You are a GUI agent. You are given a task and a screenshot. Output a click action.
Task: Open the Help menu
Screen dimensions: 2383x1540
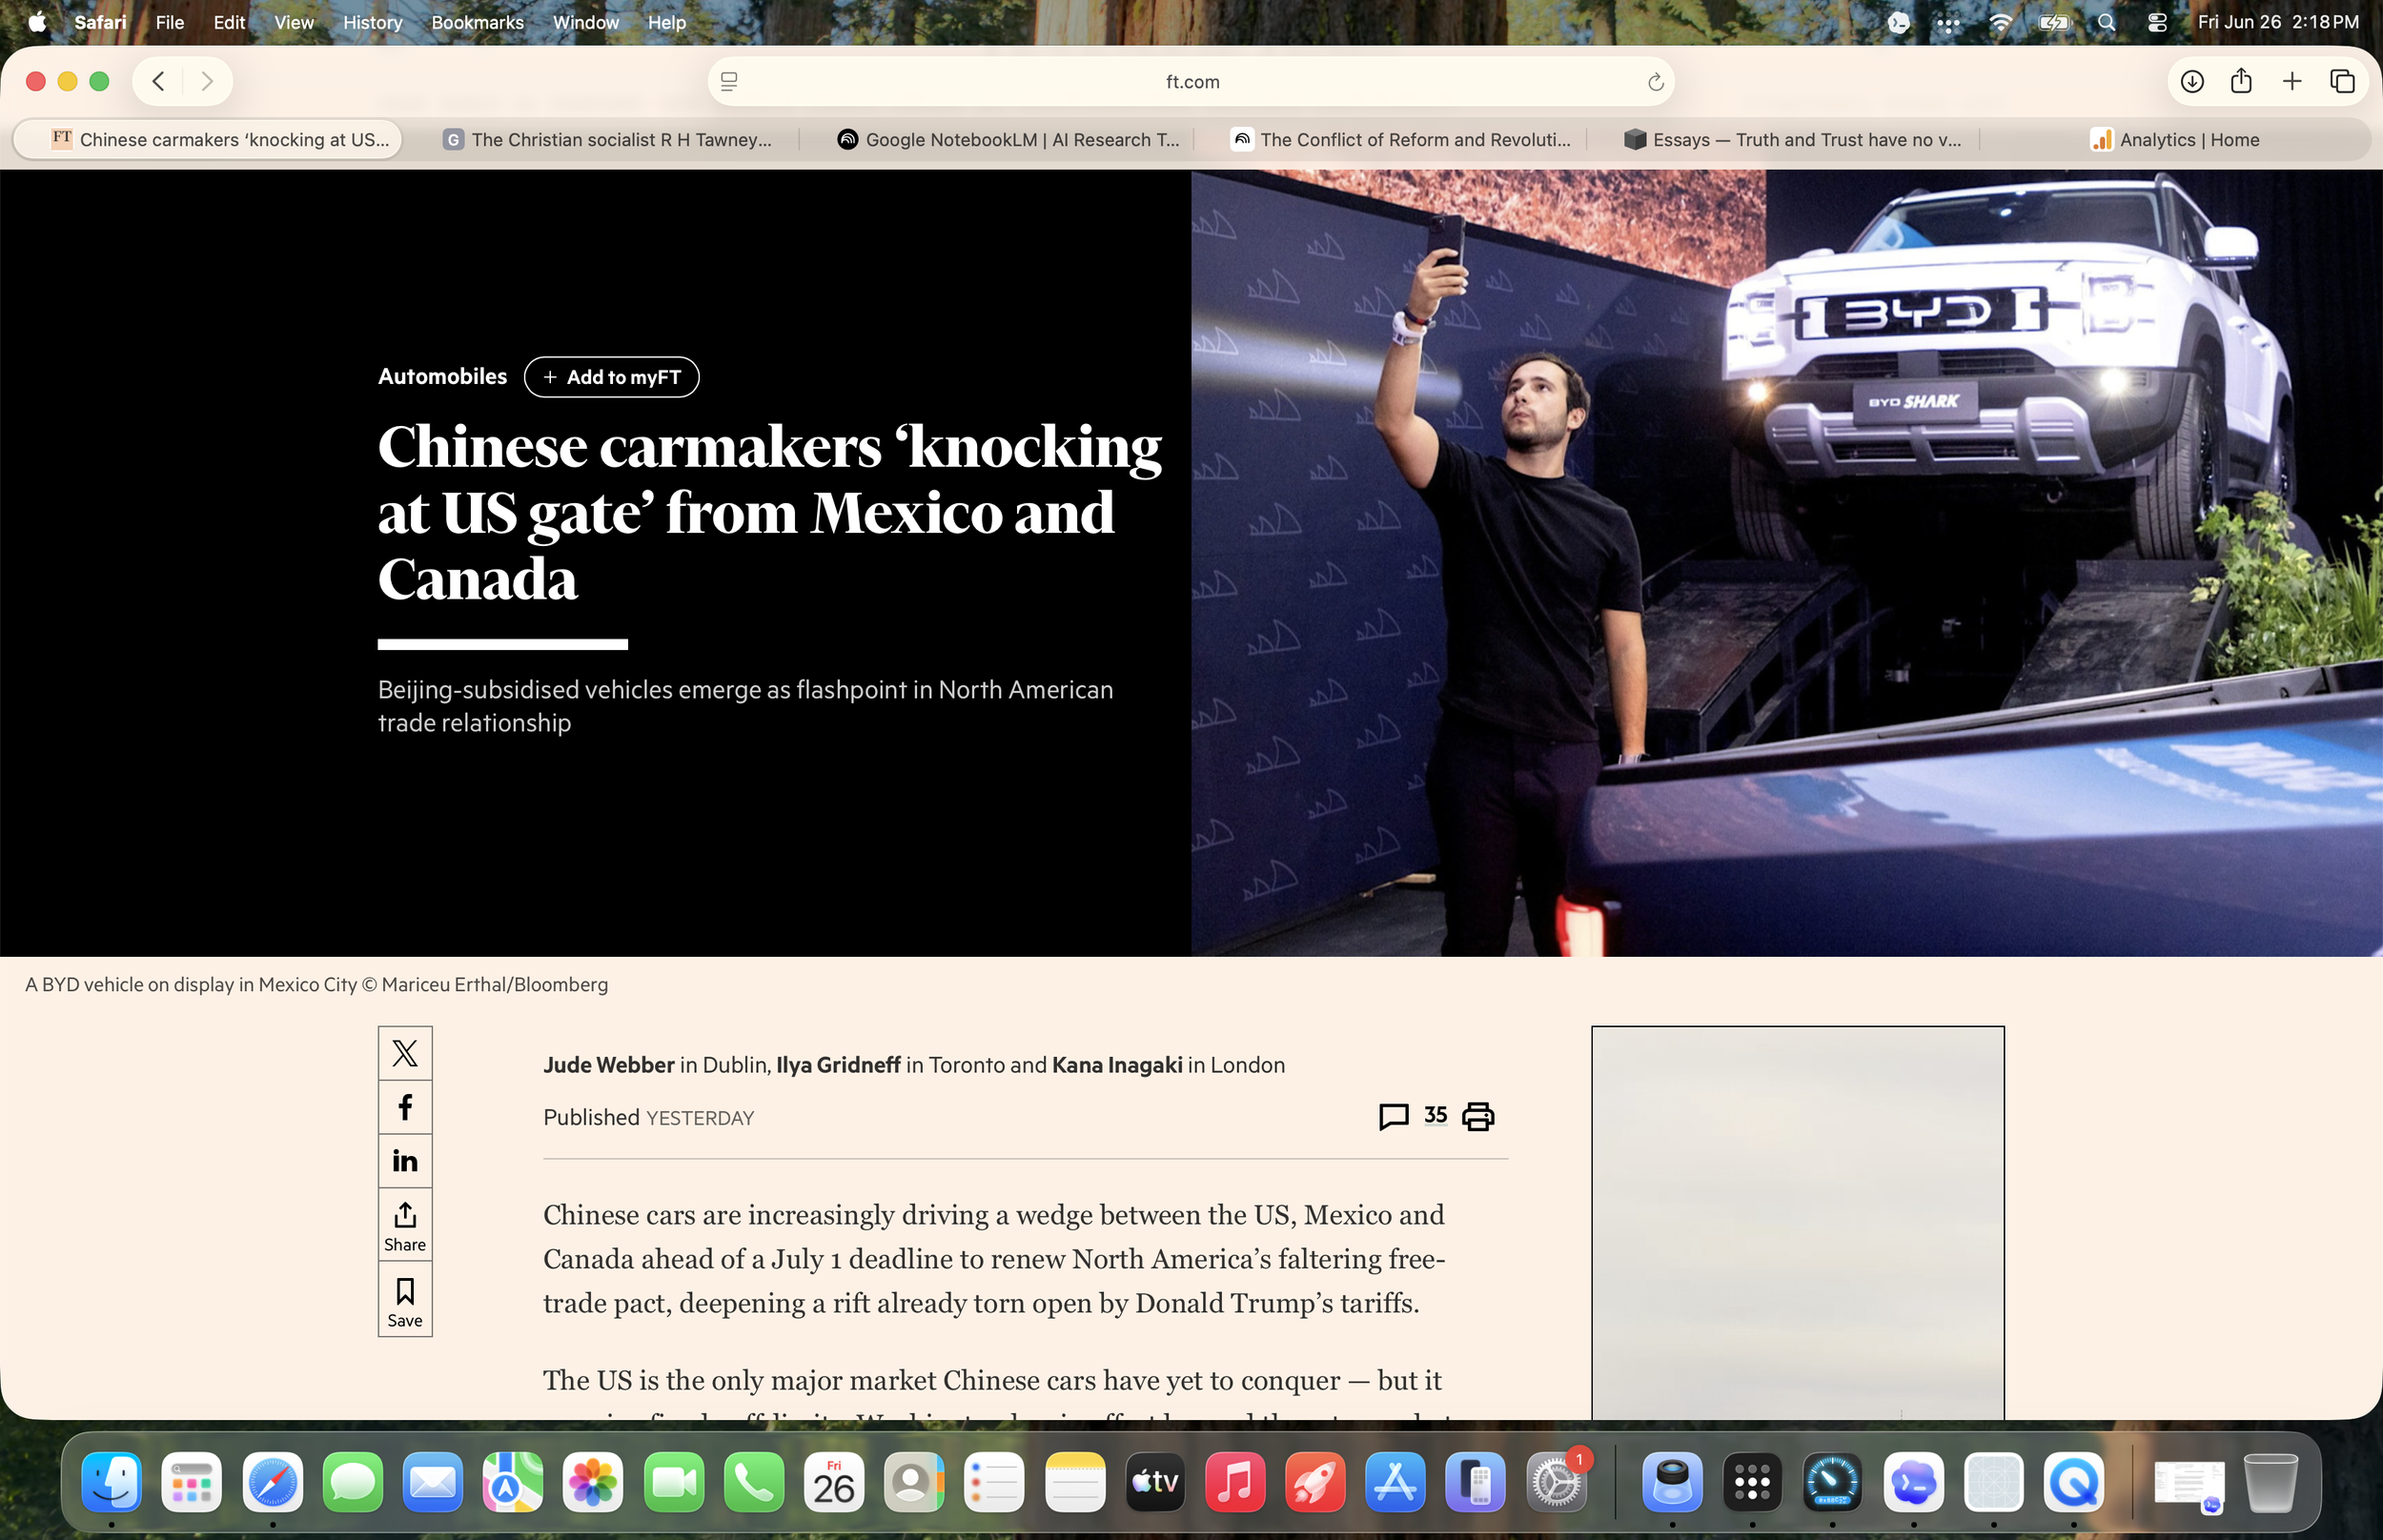[x=667, y=22]
